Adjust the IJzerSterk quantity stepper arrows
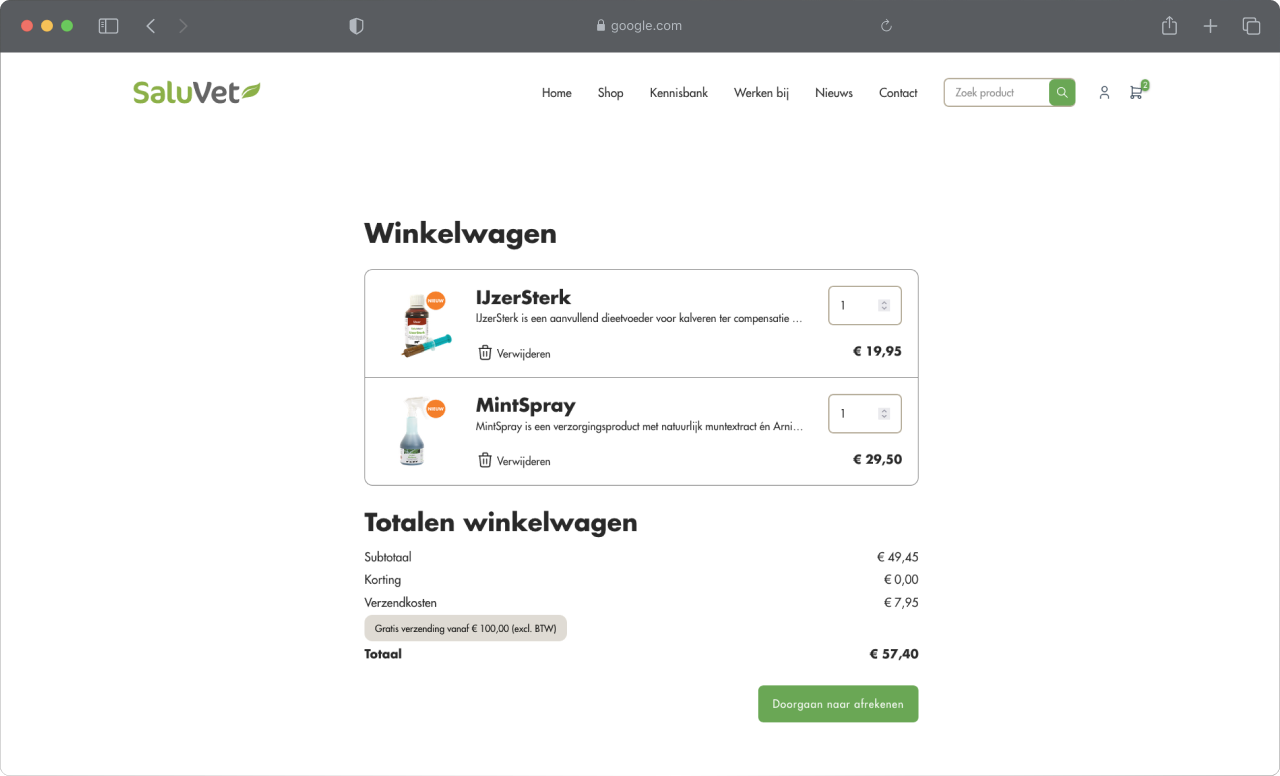This screenshot has height=776, width=1280. 884,306
